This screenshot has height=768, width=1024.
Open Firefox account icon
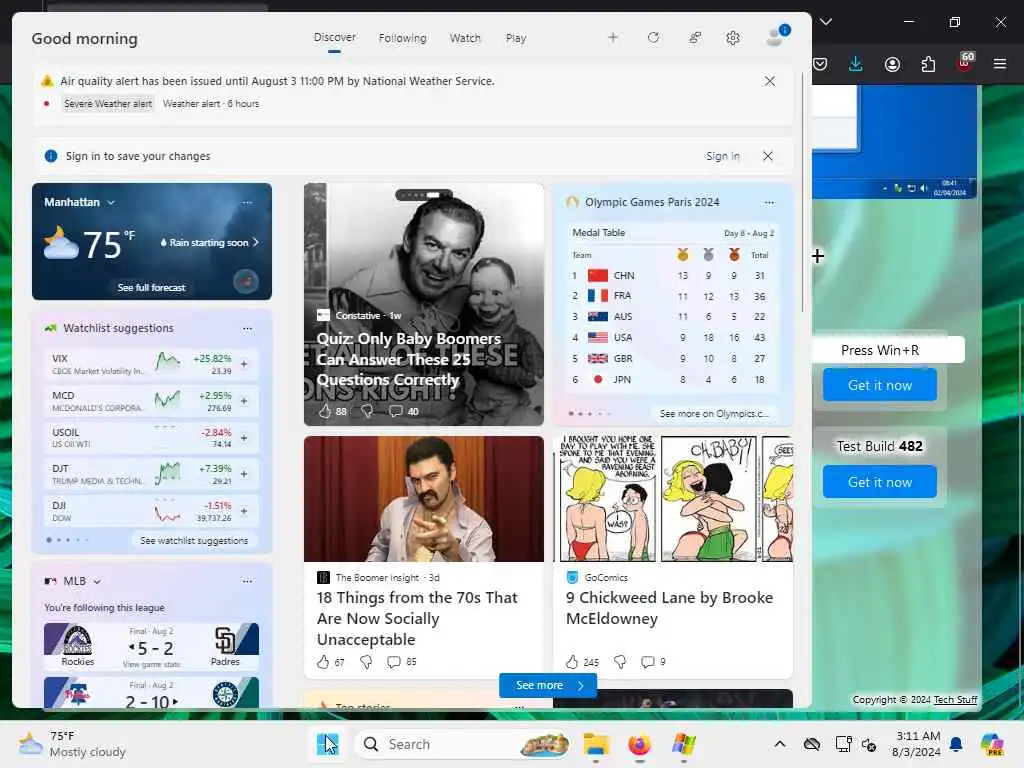tap(892, 64)
